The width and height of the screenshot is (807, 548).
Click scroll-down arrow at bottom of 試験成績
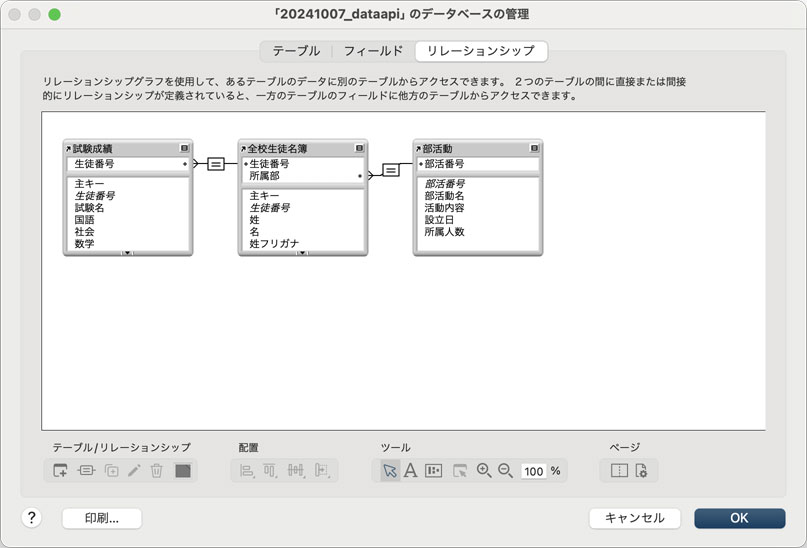[x=127, y=253]
